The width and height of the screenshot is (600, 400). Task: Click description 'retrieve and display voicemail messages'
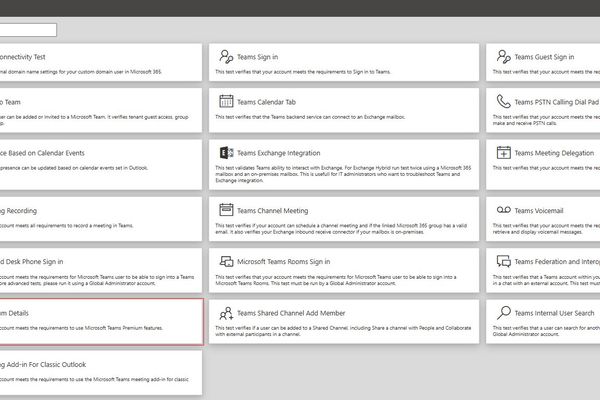pos(546,229)
